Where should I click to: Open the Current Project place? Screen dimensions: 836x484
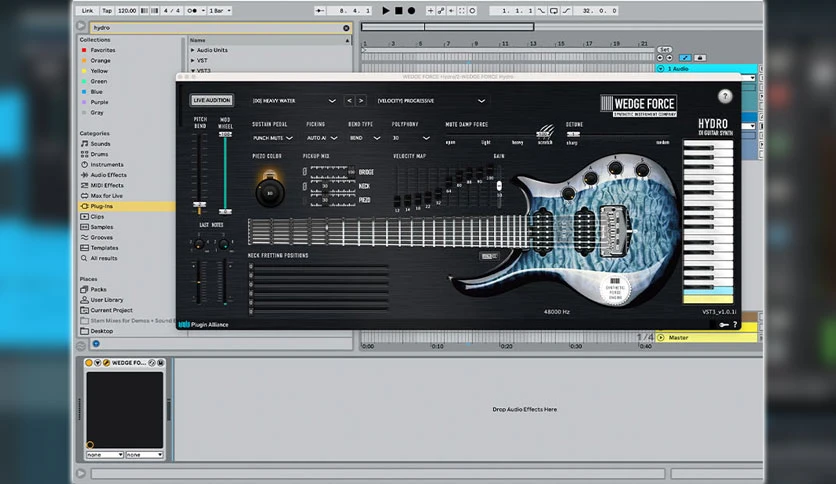click(111, 310)
